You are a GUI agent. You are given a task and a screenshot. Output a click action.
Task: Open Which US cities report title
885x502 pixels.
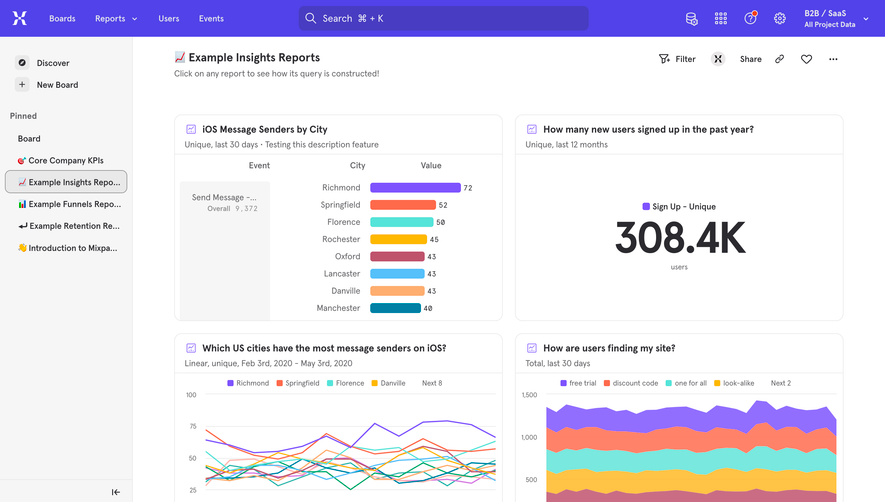click(x=324, y=348)
